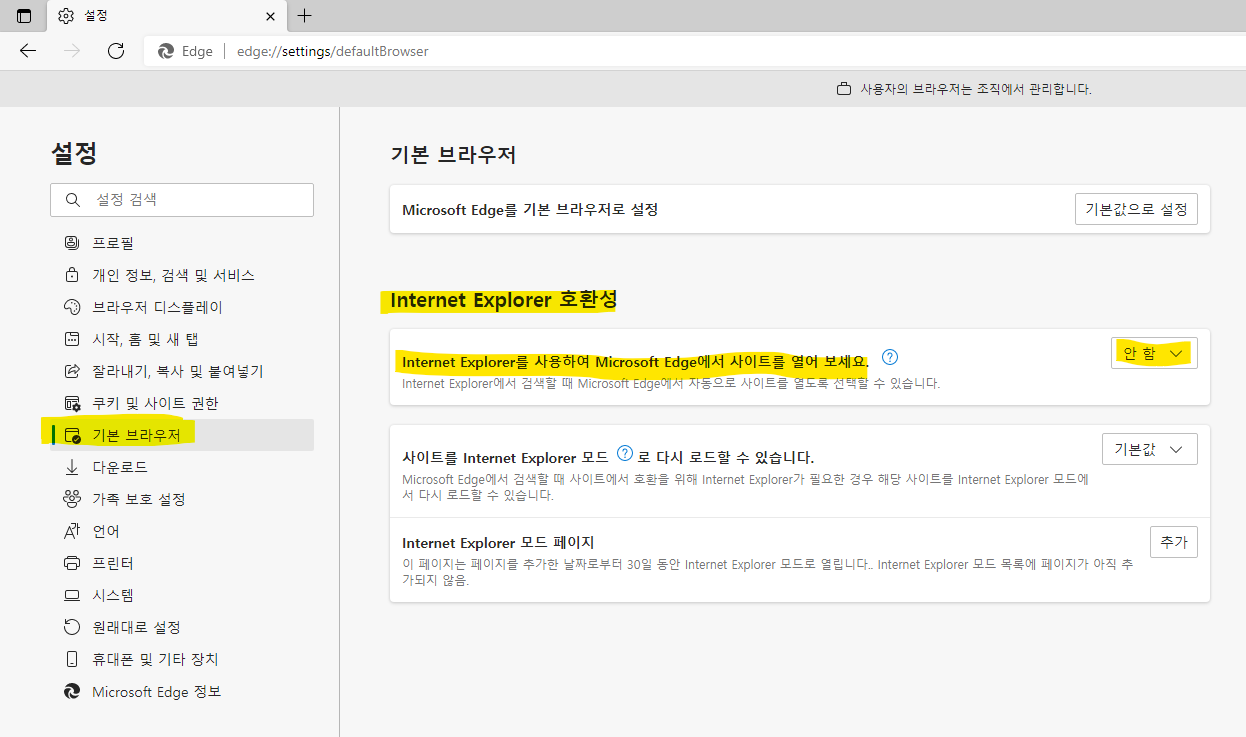Click the 프로필 profile icon in sidebar
Viewport: 1246px width, 737px height.
[x=71, y=243]
